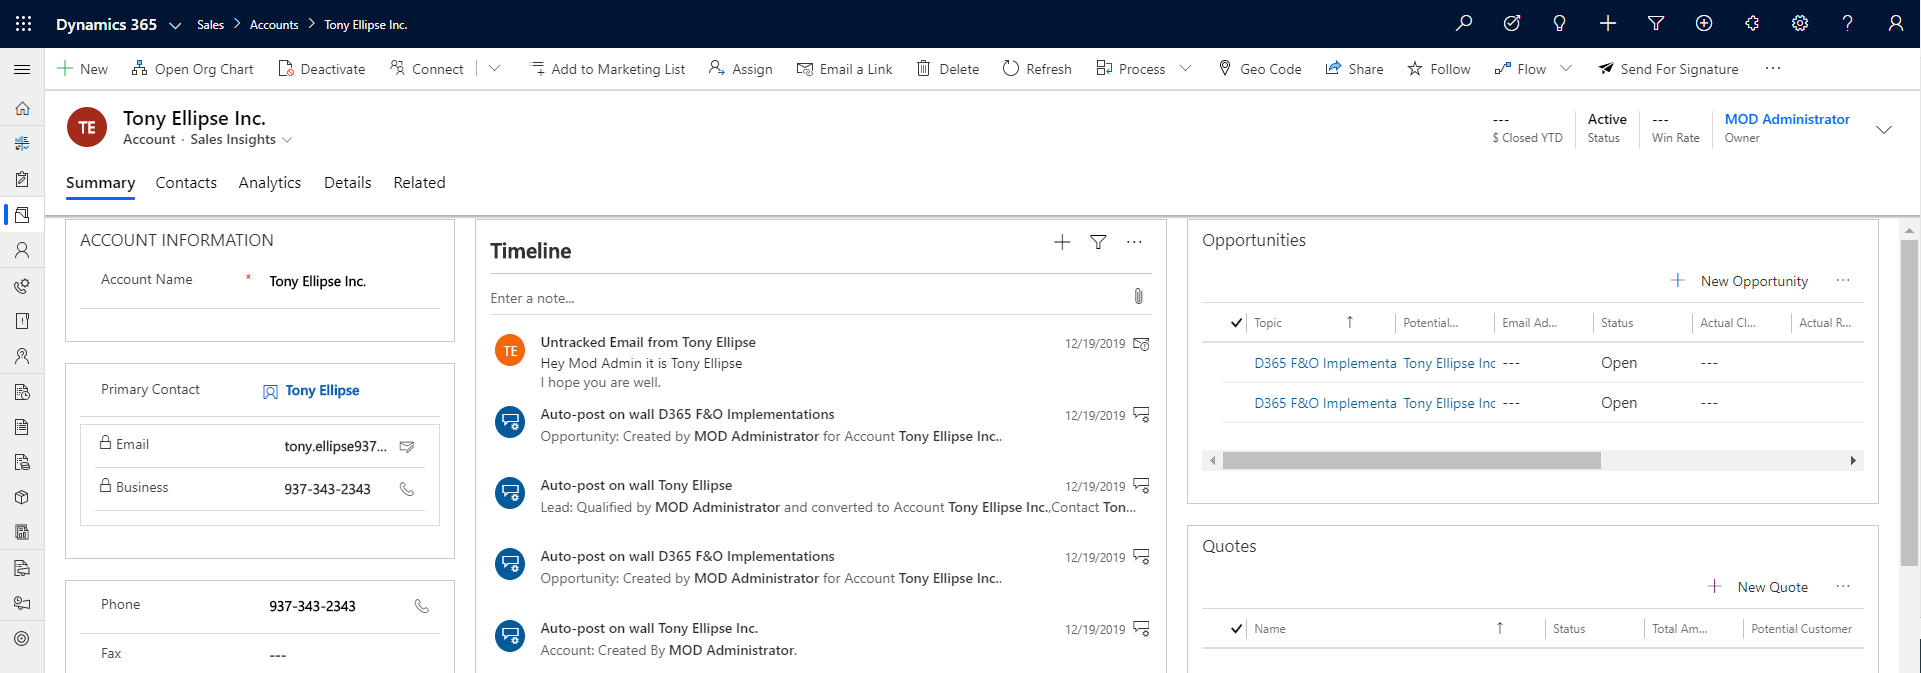
Task: Call the Business number phone icon
Action: [407, 489]
